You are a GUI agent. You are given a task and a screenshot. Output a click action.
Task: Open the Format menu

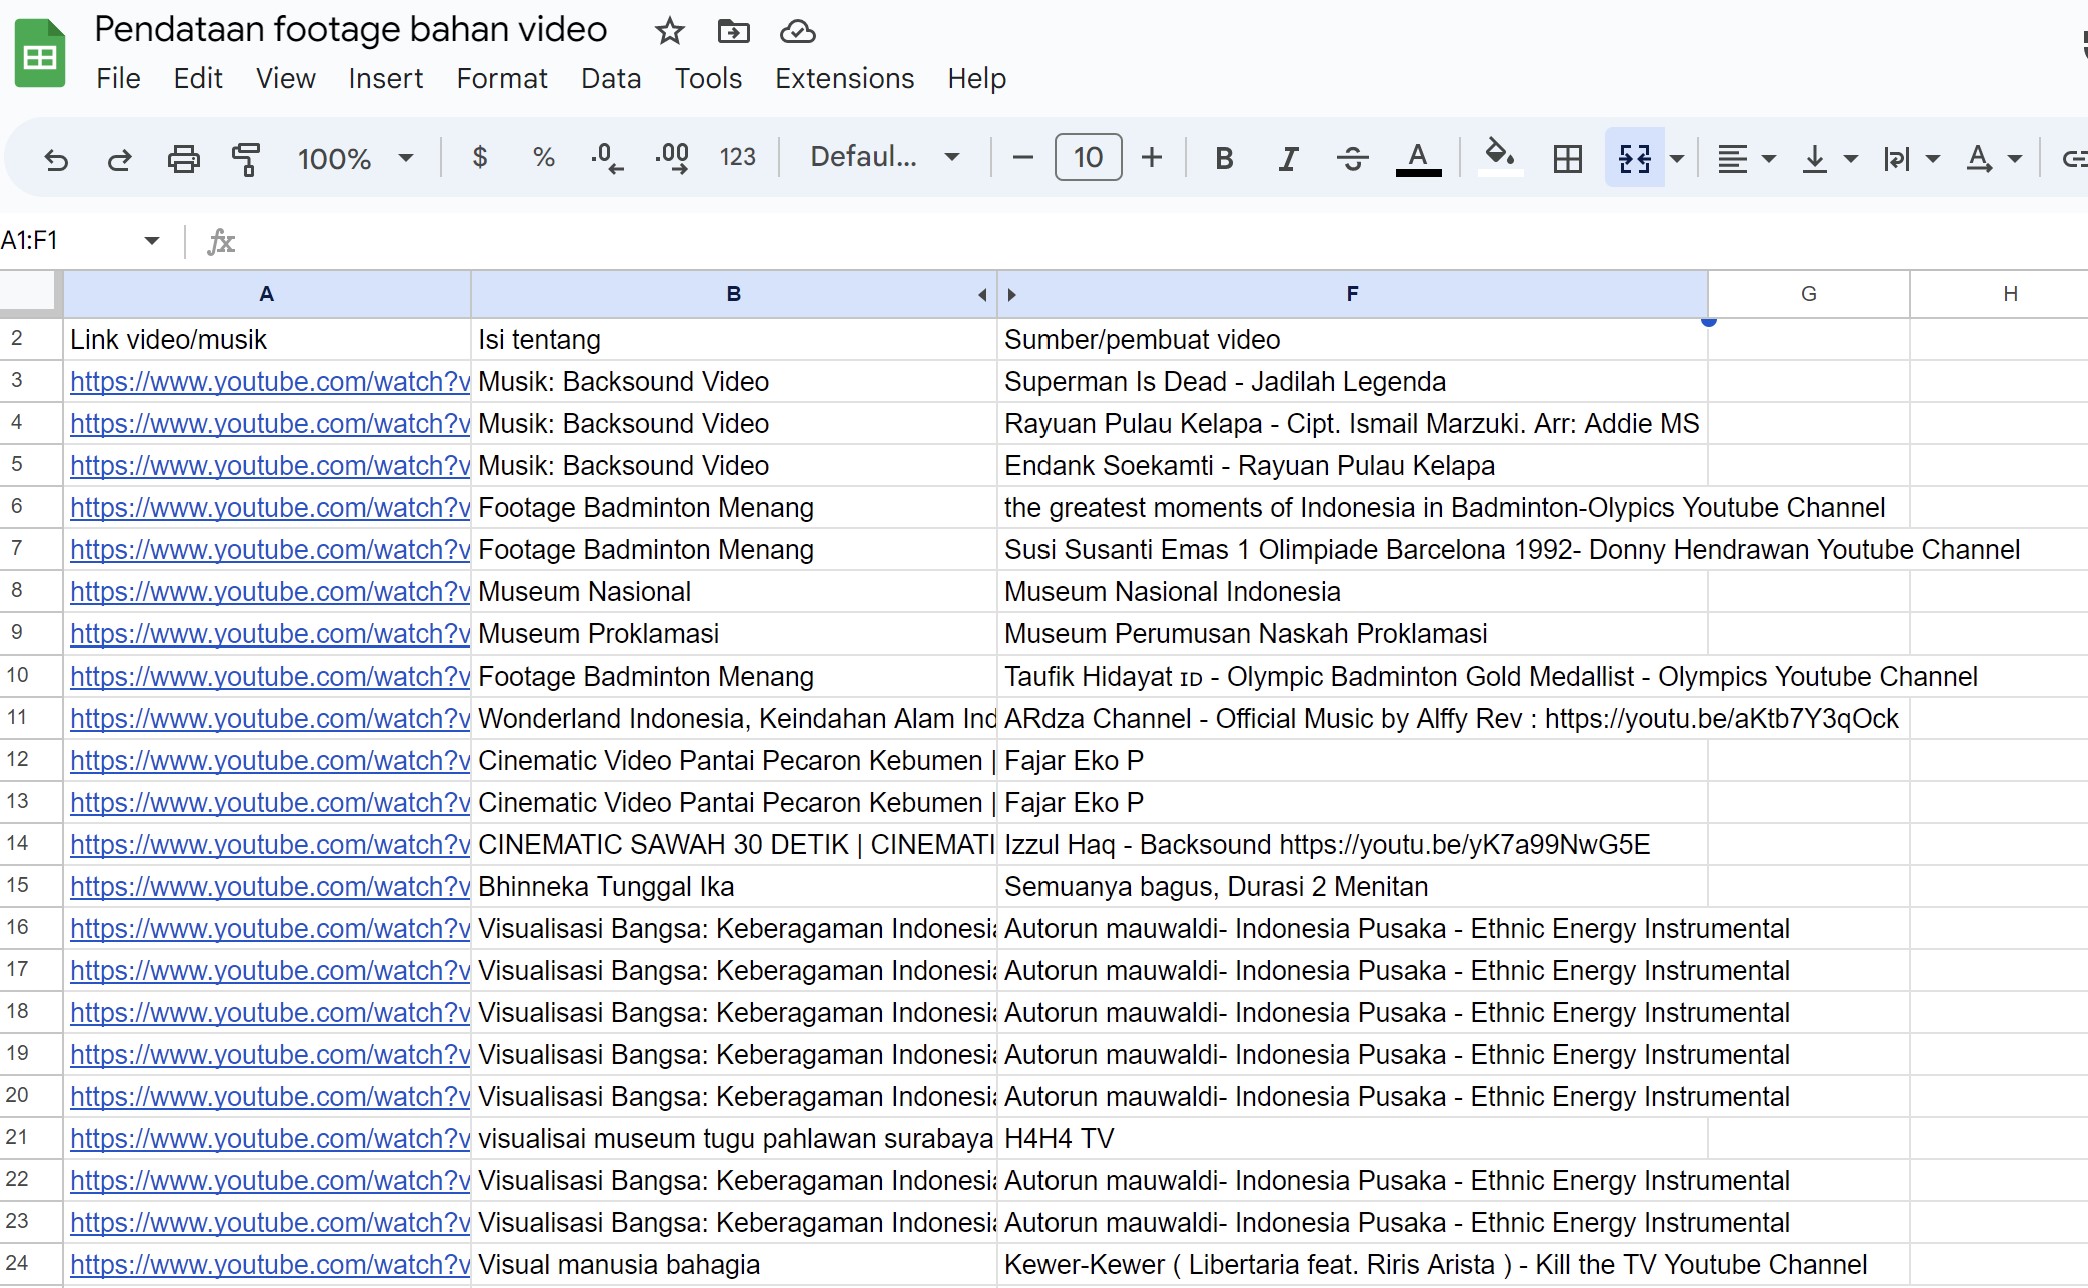pos(501,79)
